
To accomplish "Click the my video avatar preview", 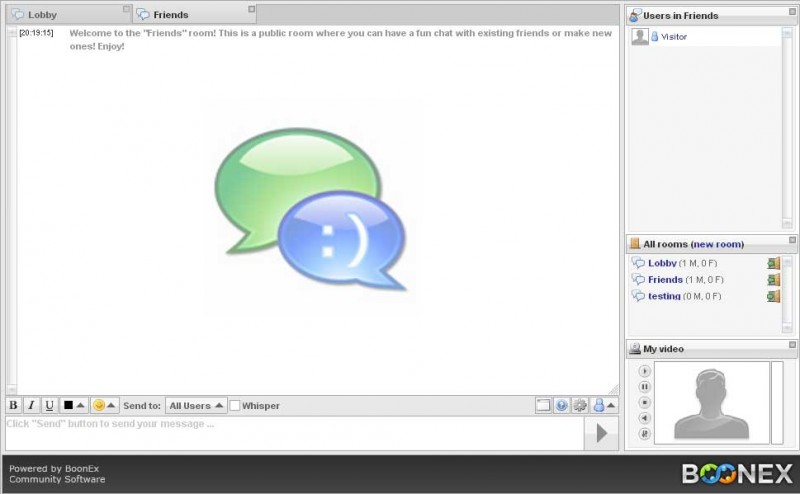I will 712,403.
